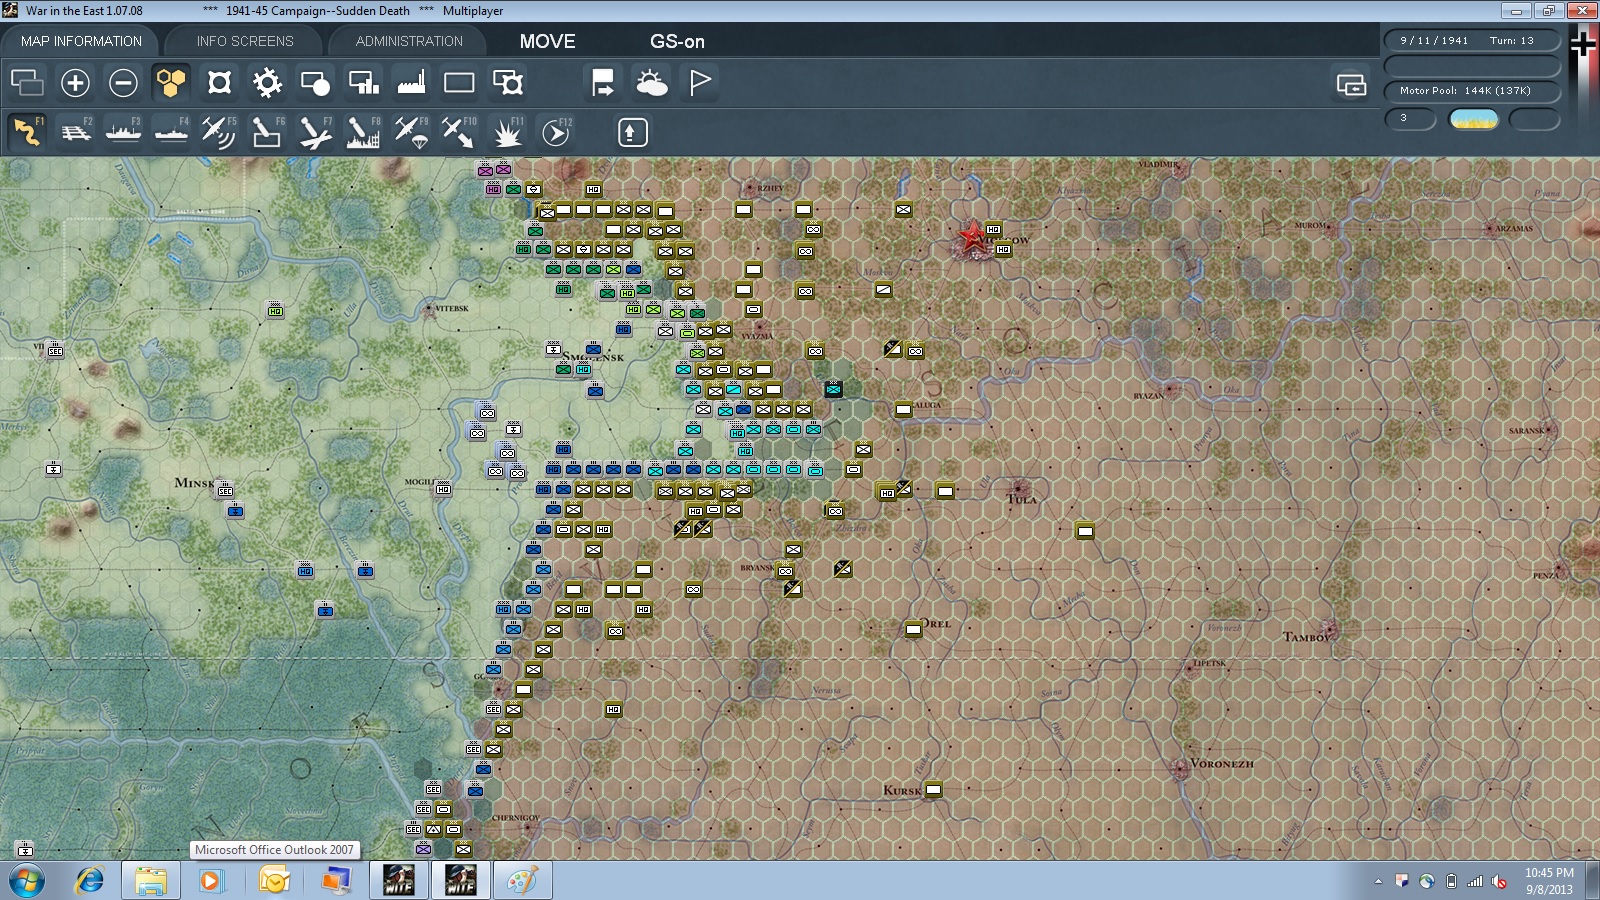Click the Motor Pool status field
The width and height of the screenshot is (1600, 900).
pos(1472,91)
